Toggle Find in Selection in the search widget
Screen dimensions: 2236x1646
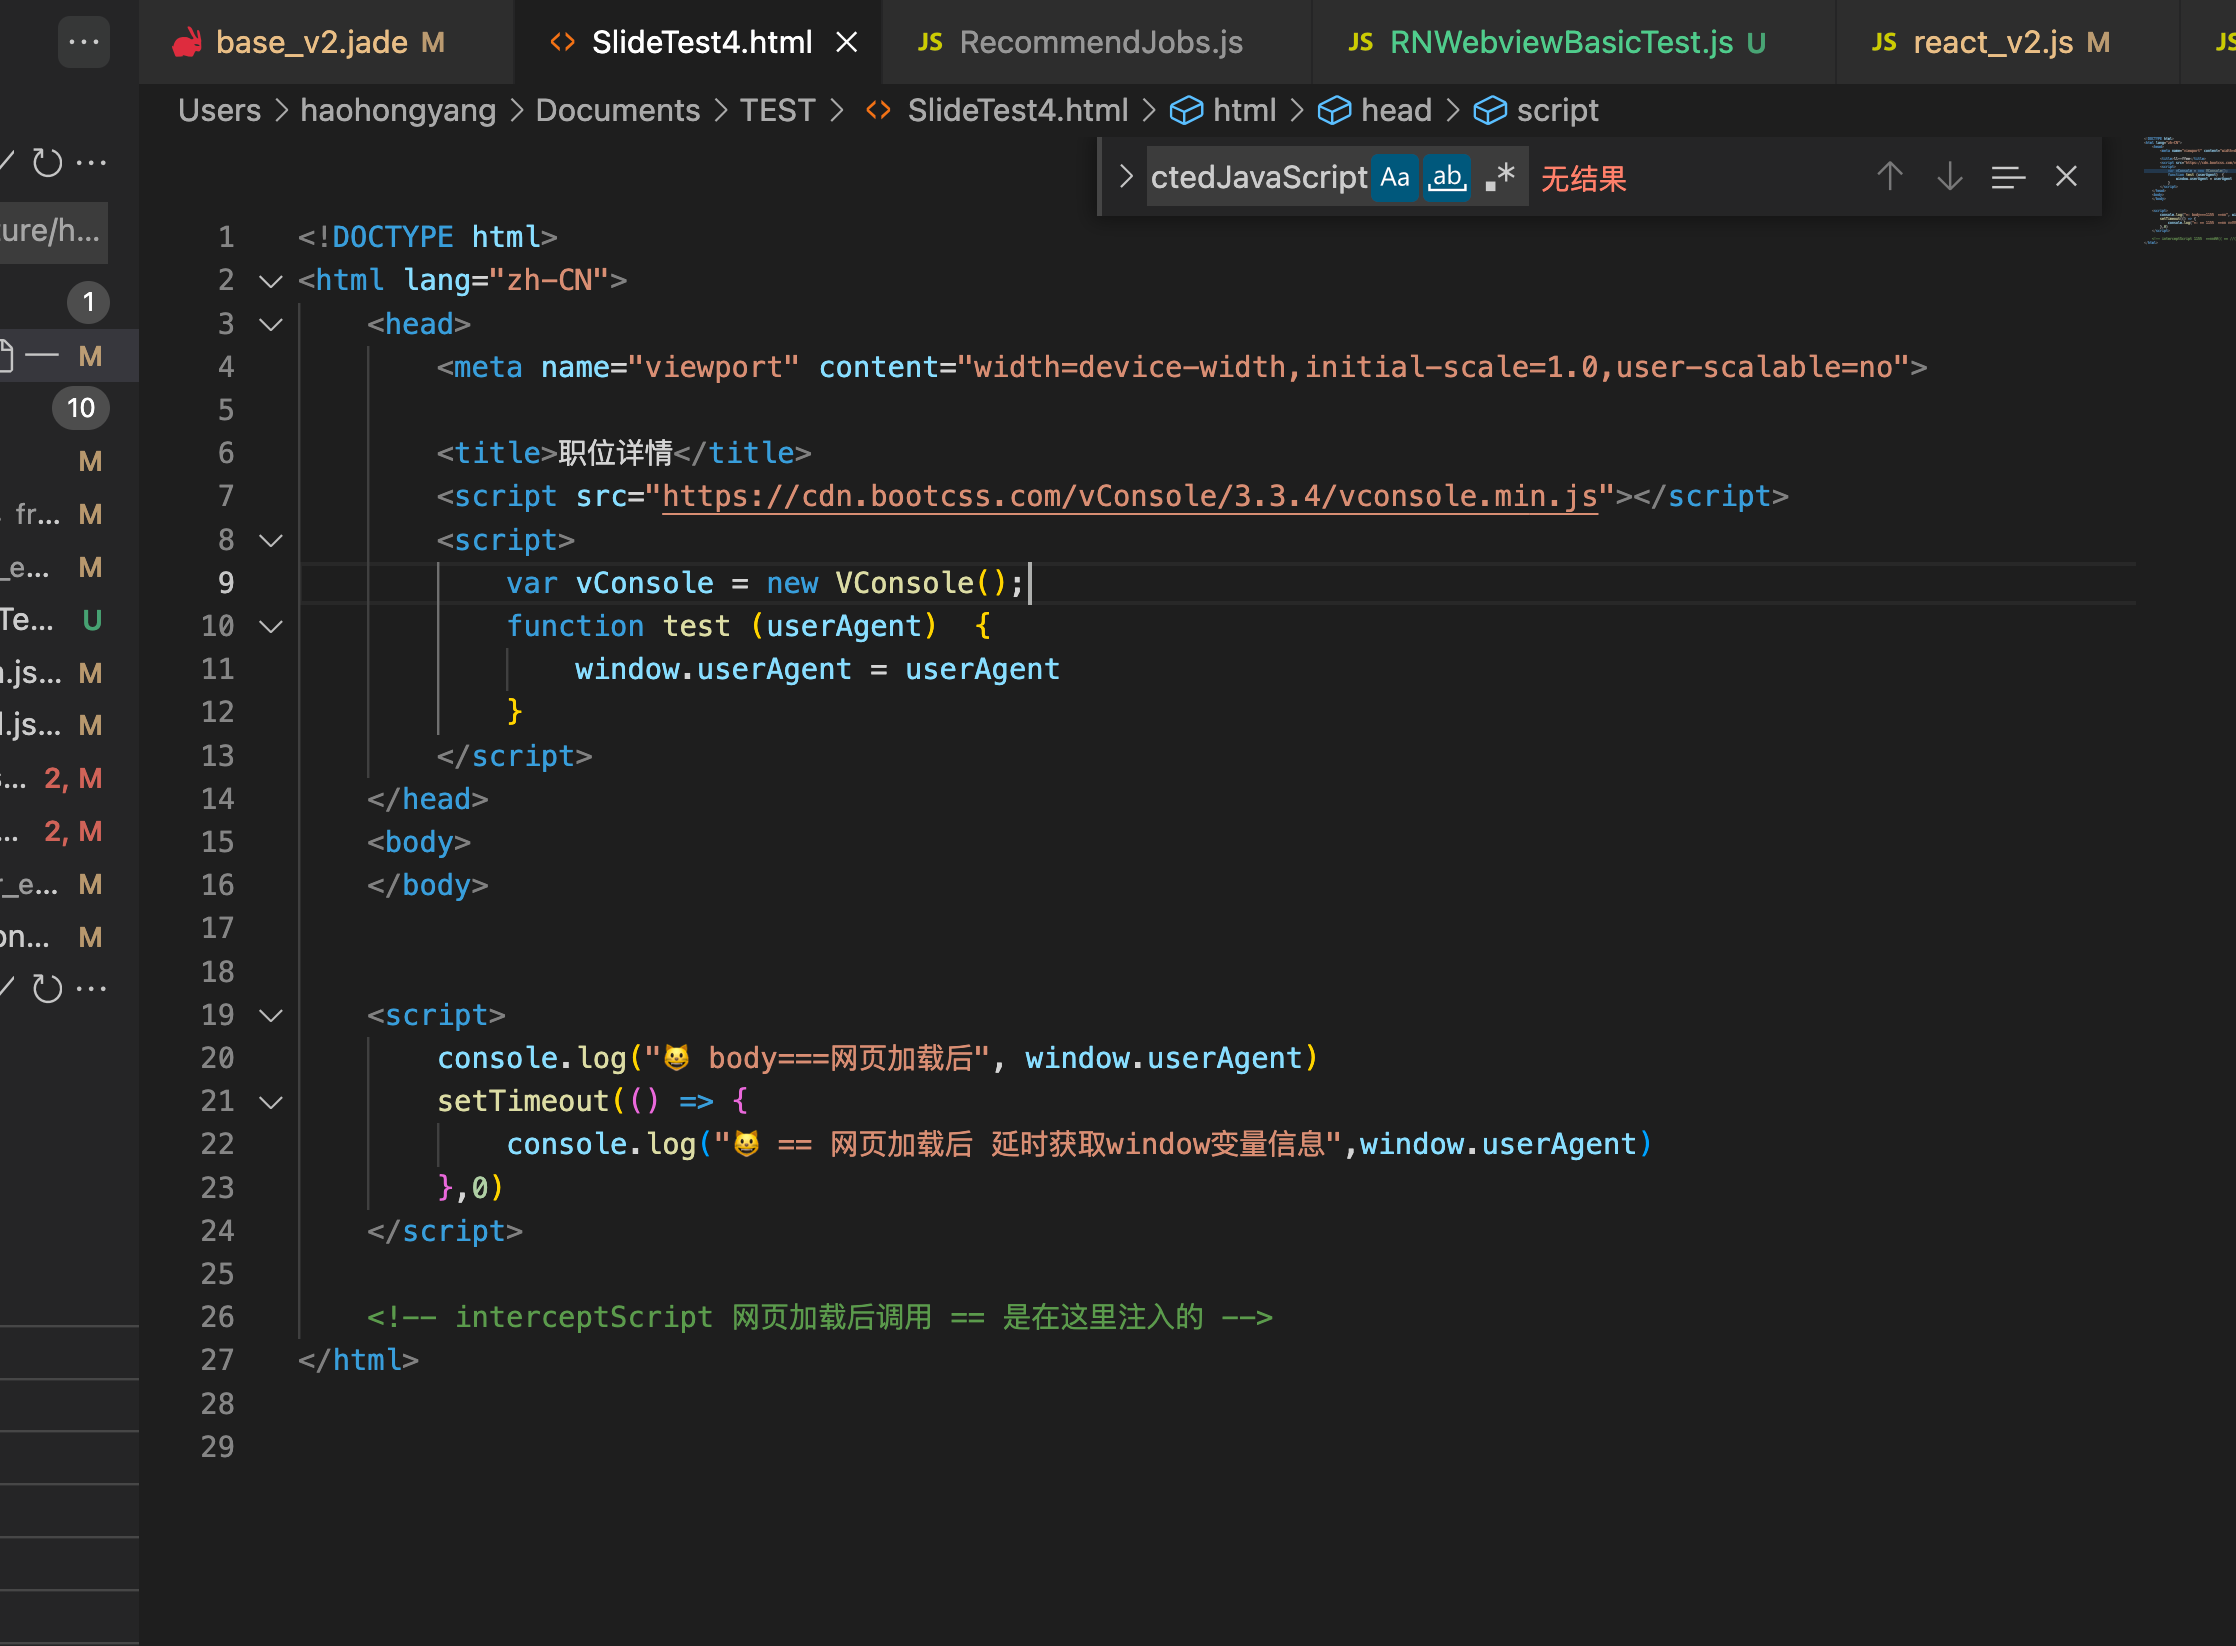[2008, 176]
